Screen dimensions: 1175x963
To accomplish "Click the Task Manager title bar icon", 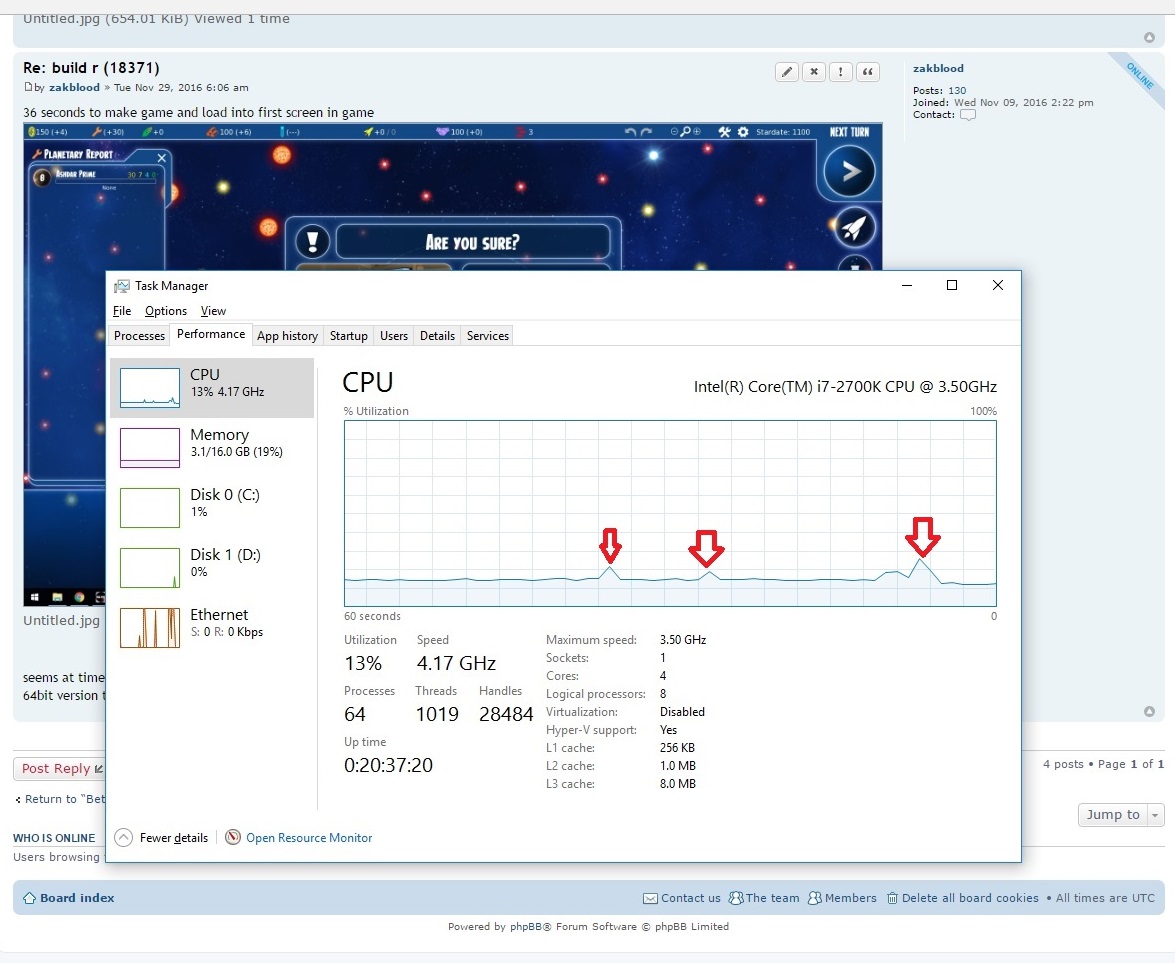I will click(x=121, y=286).
